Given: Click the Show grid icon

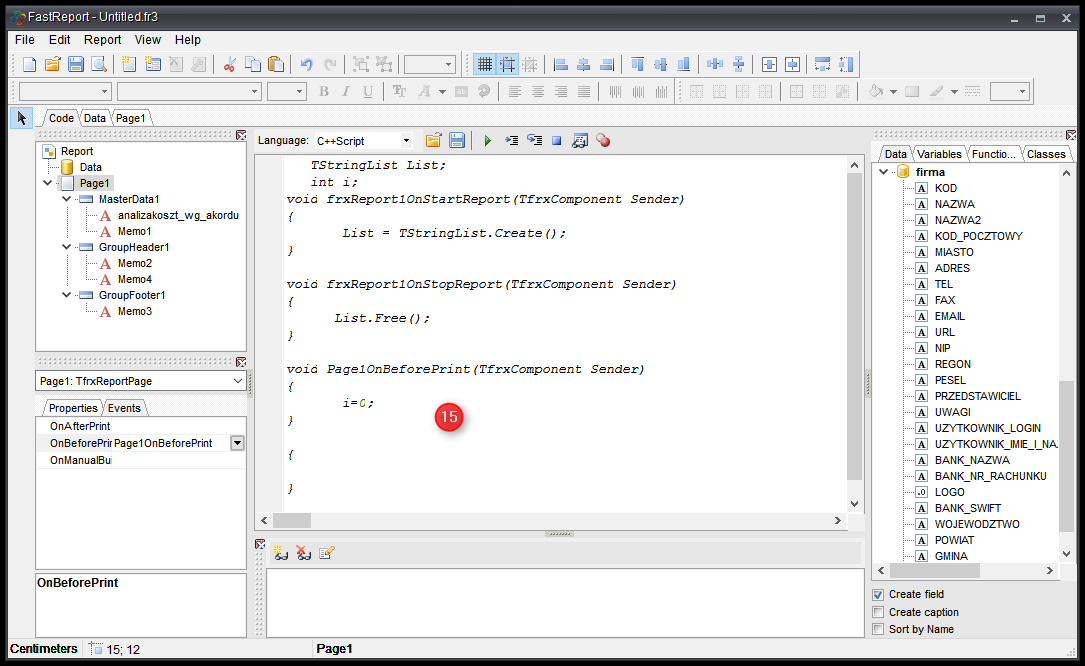Looking at the screenshot, I should 485,65.
